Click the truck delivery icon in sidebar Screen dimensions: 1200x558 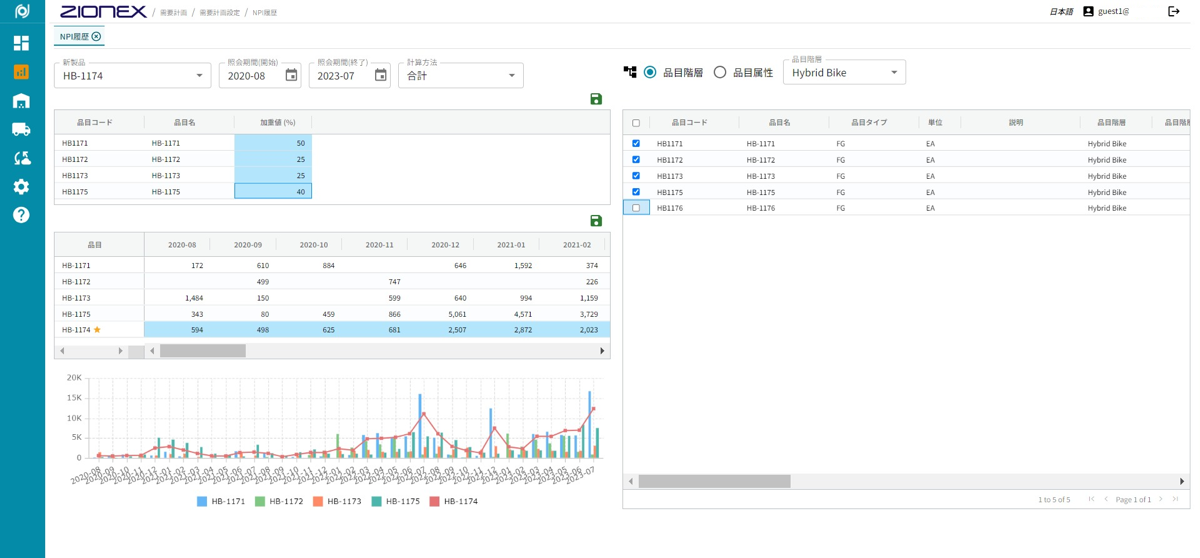click(21, 129)
